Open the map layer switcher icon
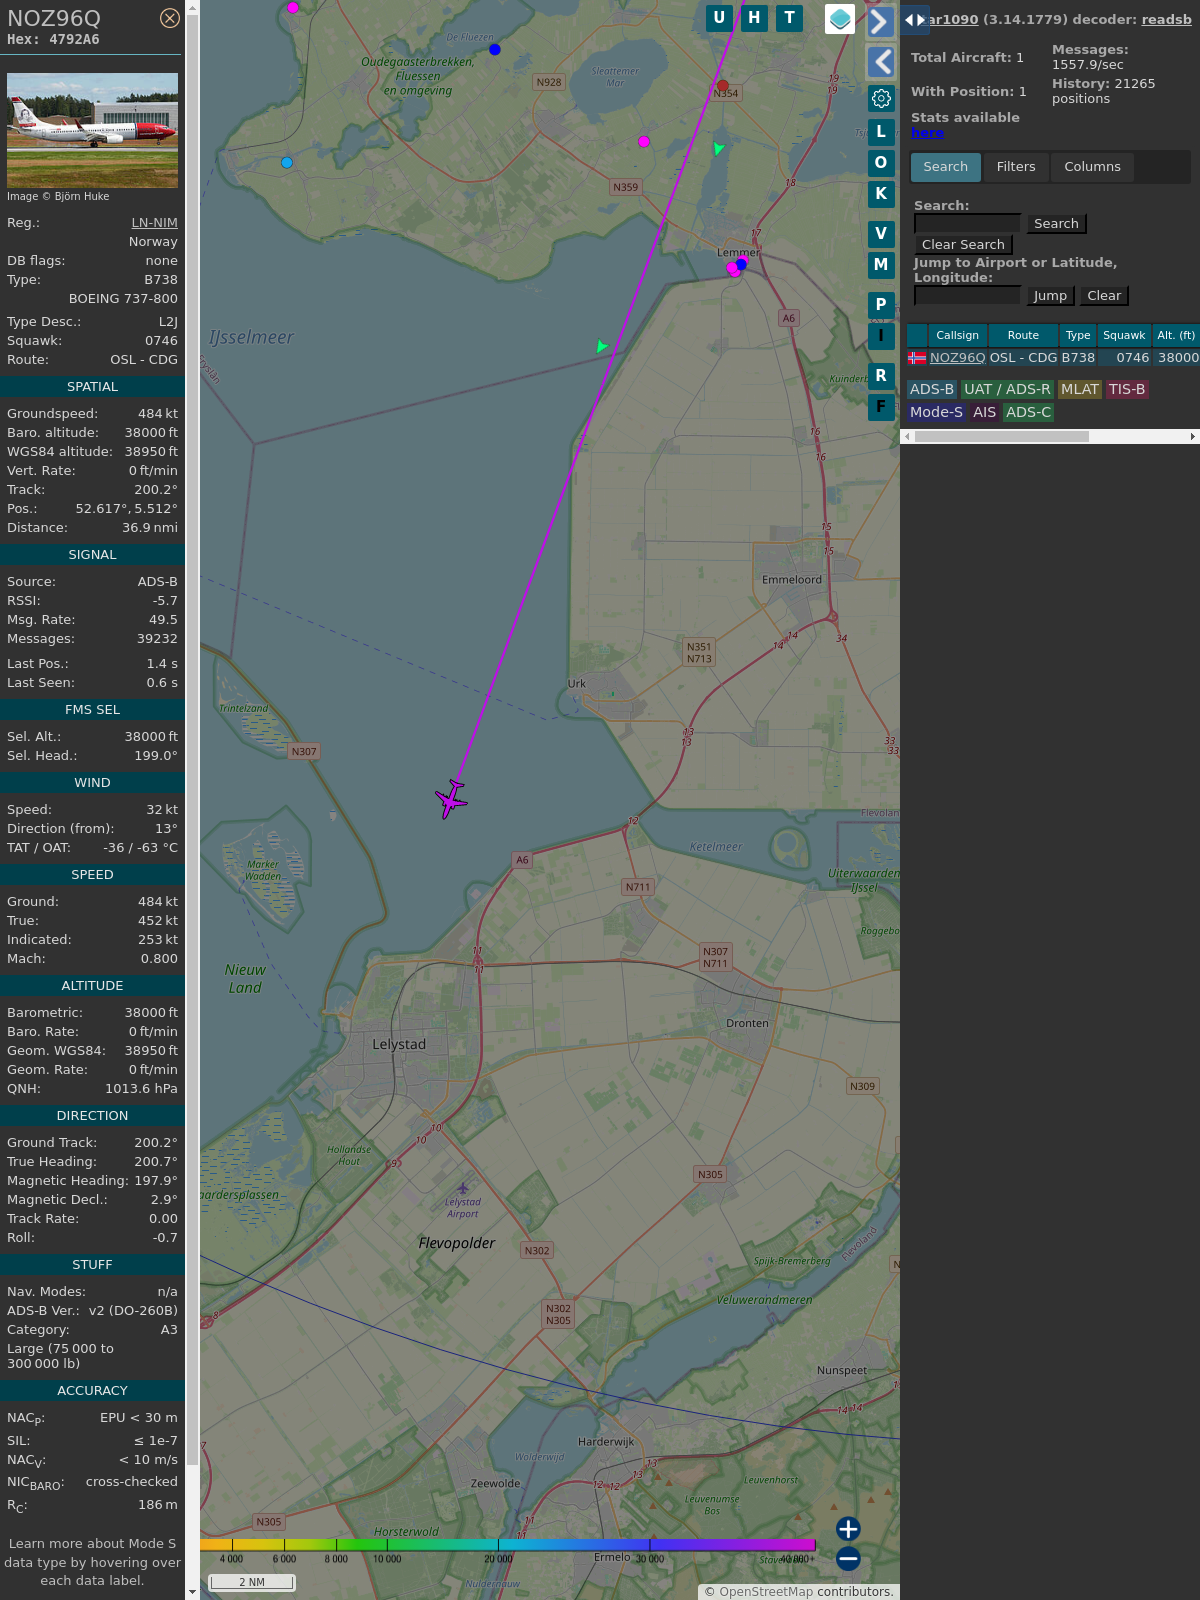This screenshot has width=1200, height=1600. click(x=840, y=19)
